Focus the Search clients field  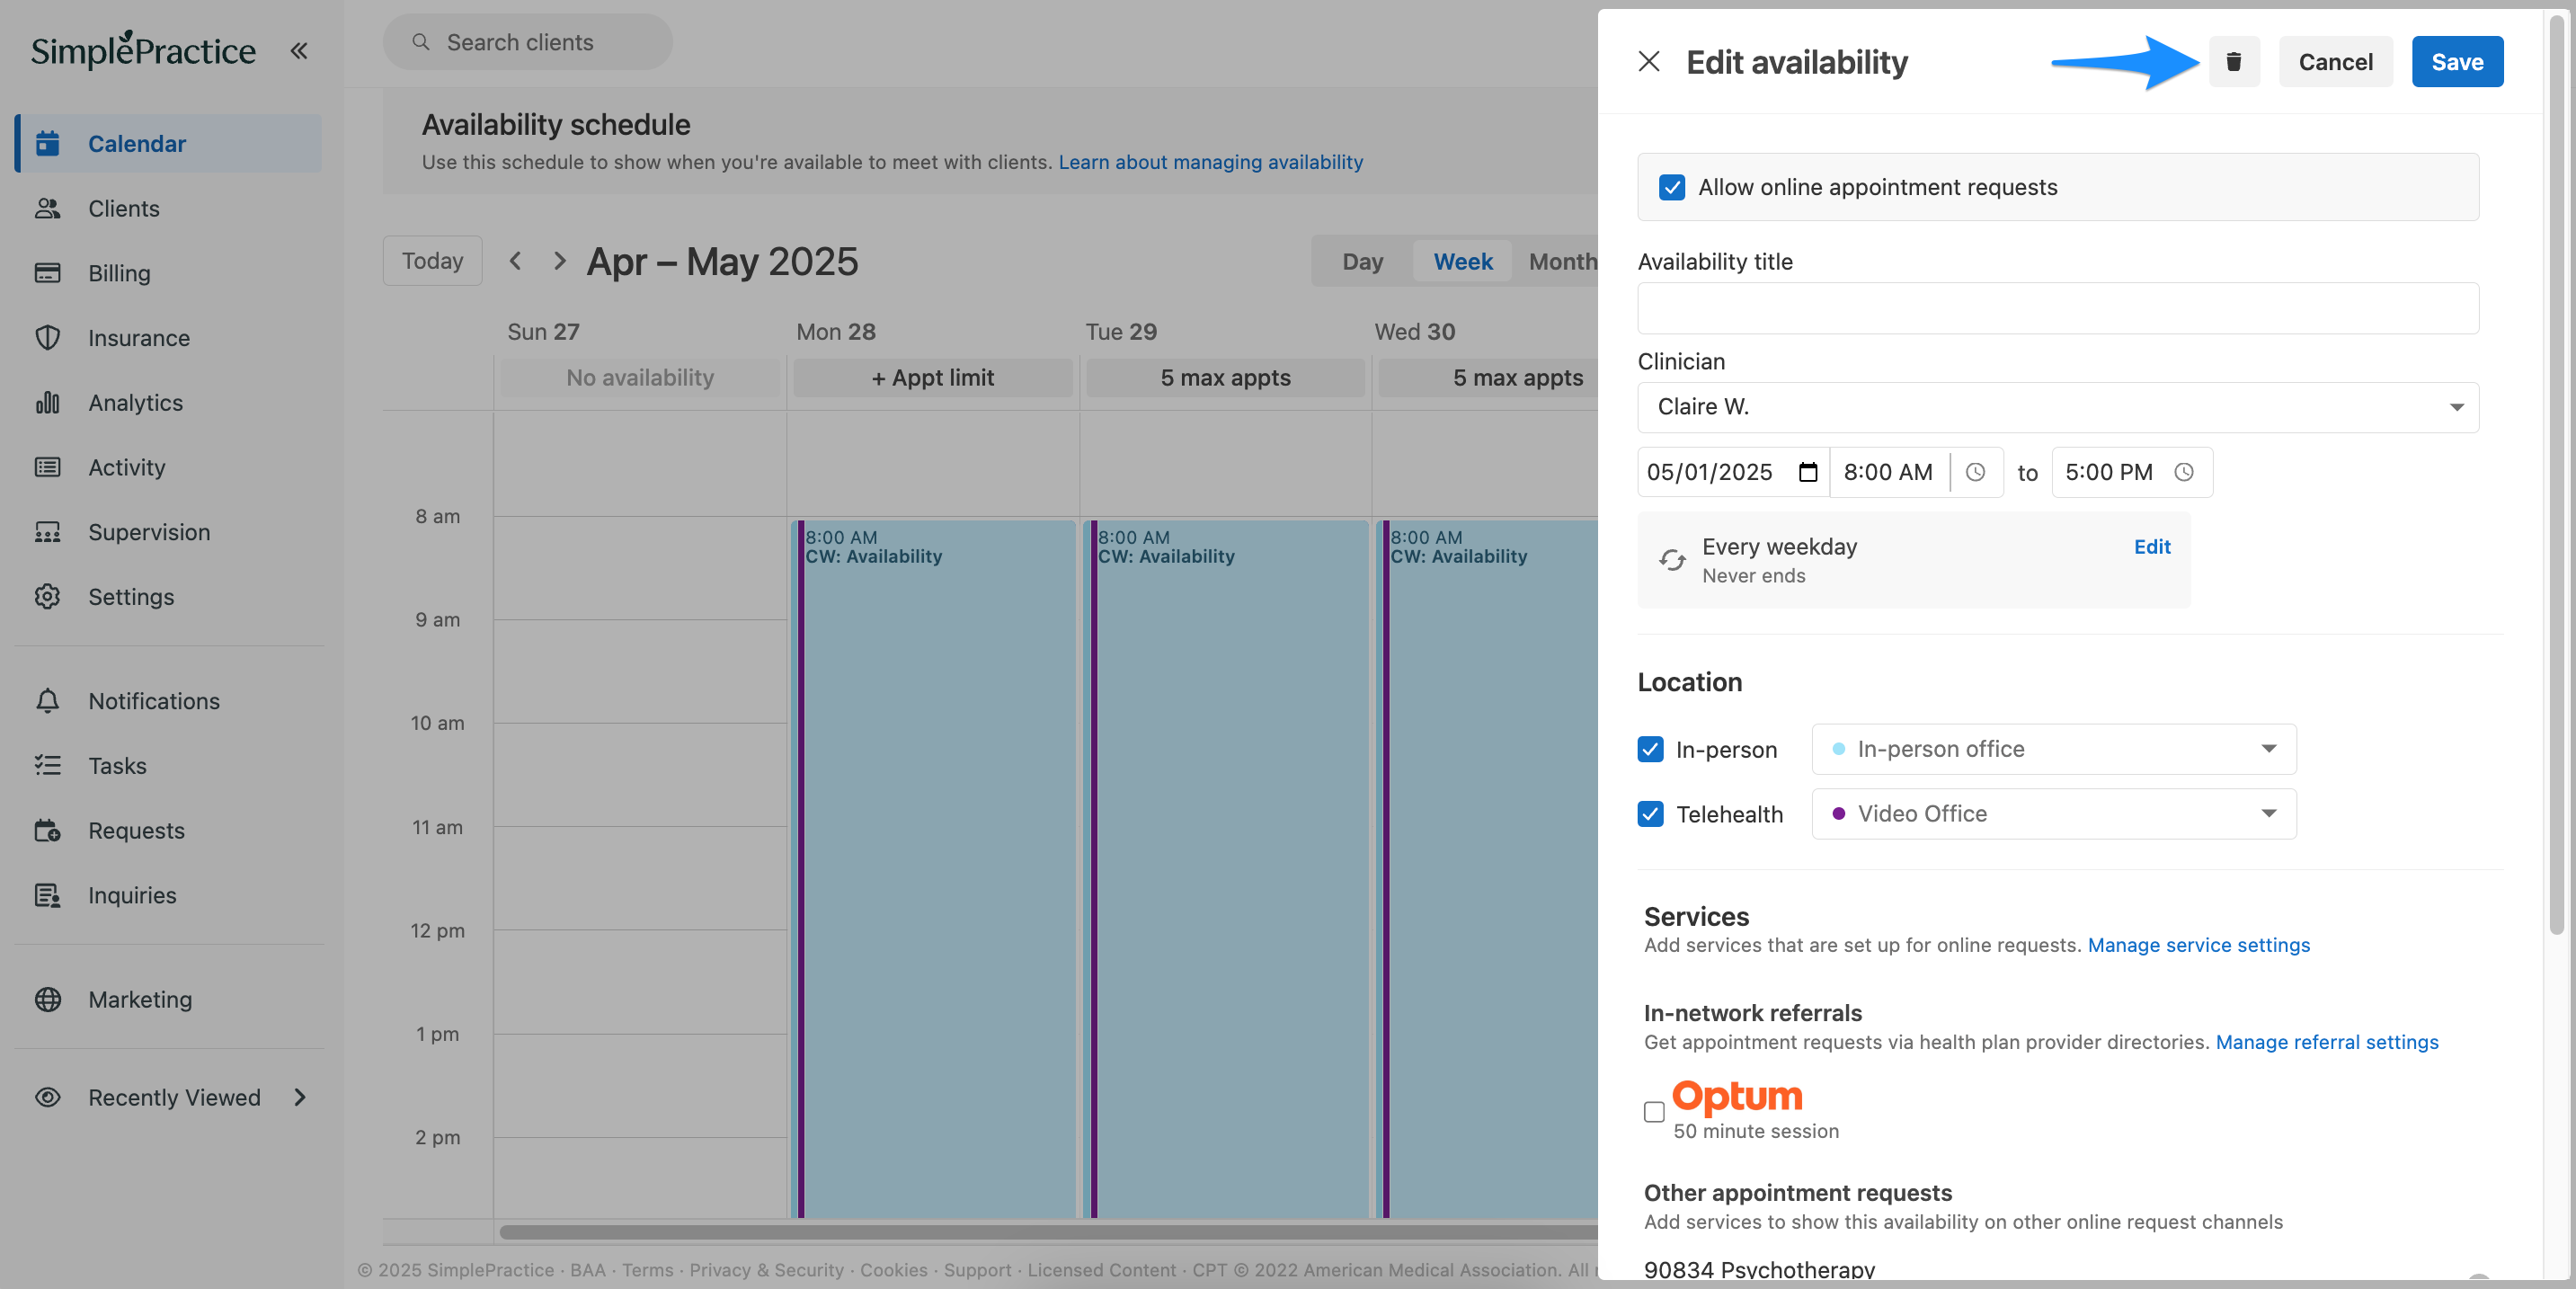click(528, 42)
